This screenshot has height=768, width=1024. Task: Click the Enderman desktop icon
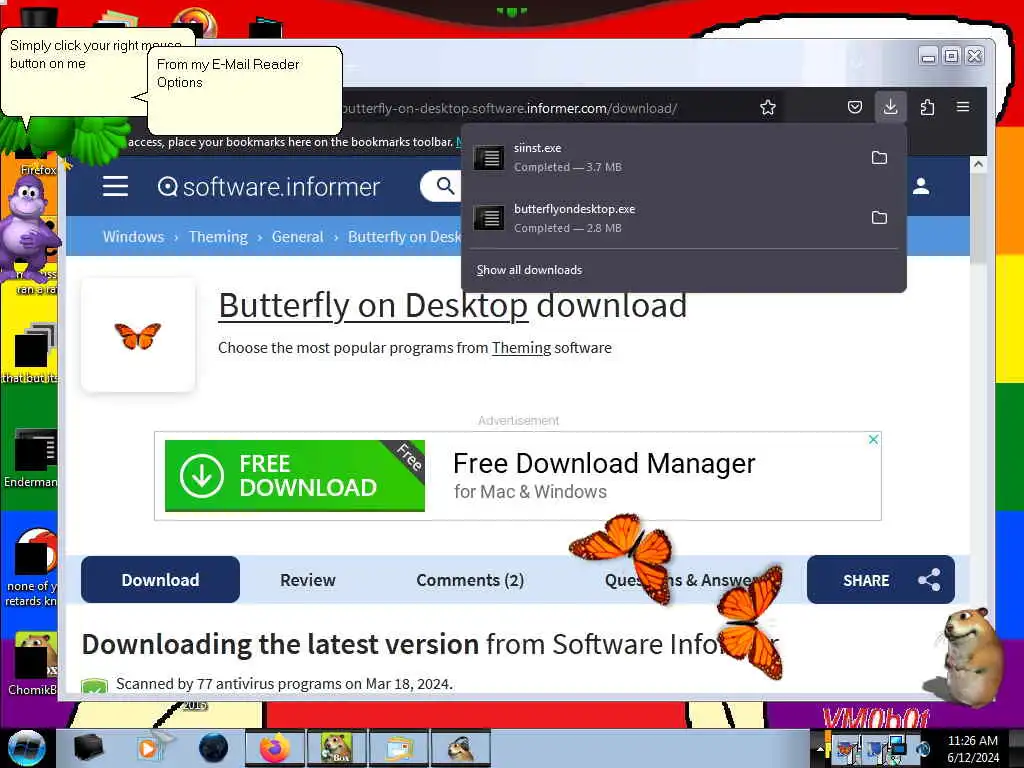31,457
